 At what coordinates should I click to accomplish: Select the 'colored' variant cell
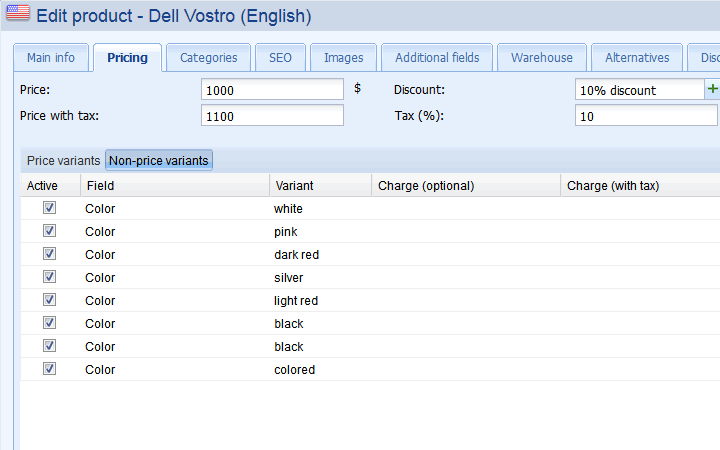321,369
